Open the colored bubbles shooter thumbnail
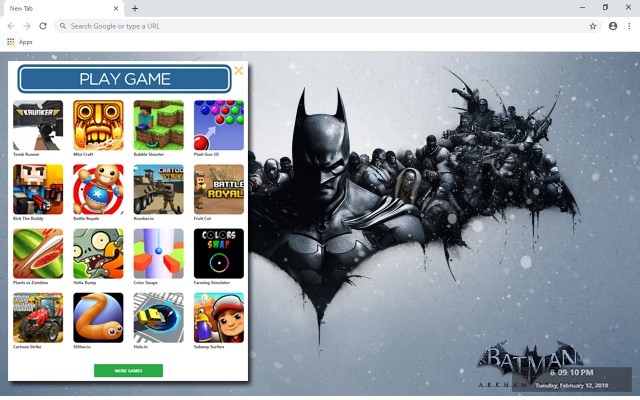This screenshot has height=400, width=640. point(219,125)
